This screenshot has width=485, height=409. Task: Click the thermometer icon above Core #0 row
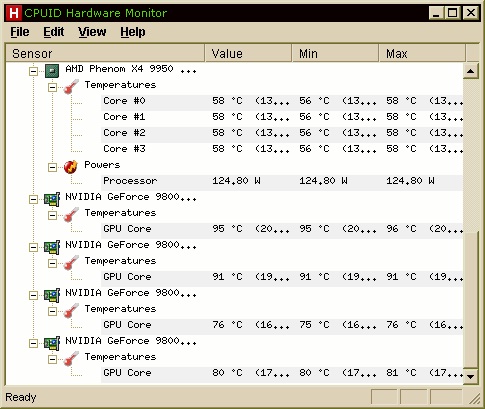[x=71, y=87]
